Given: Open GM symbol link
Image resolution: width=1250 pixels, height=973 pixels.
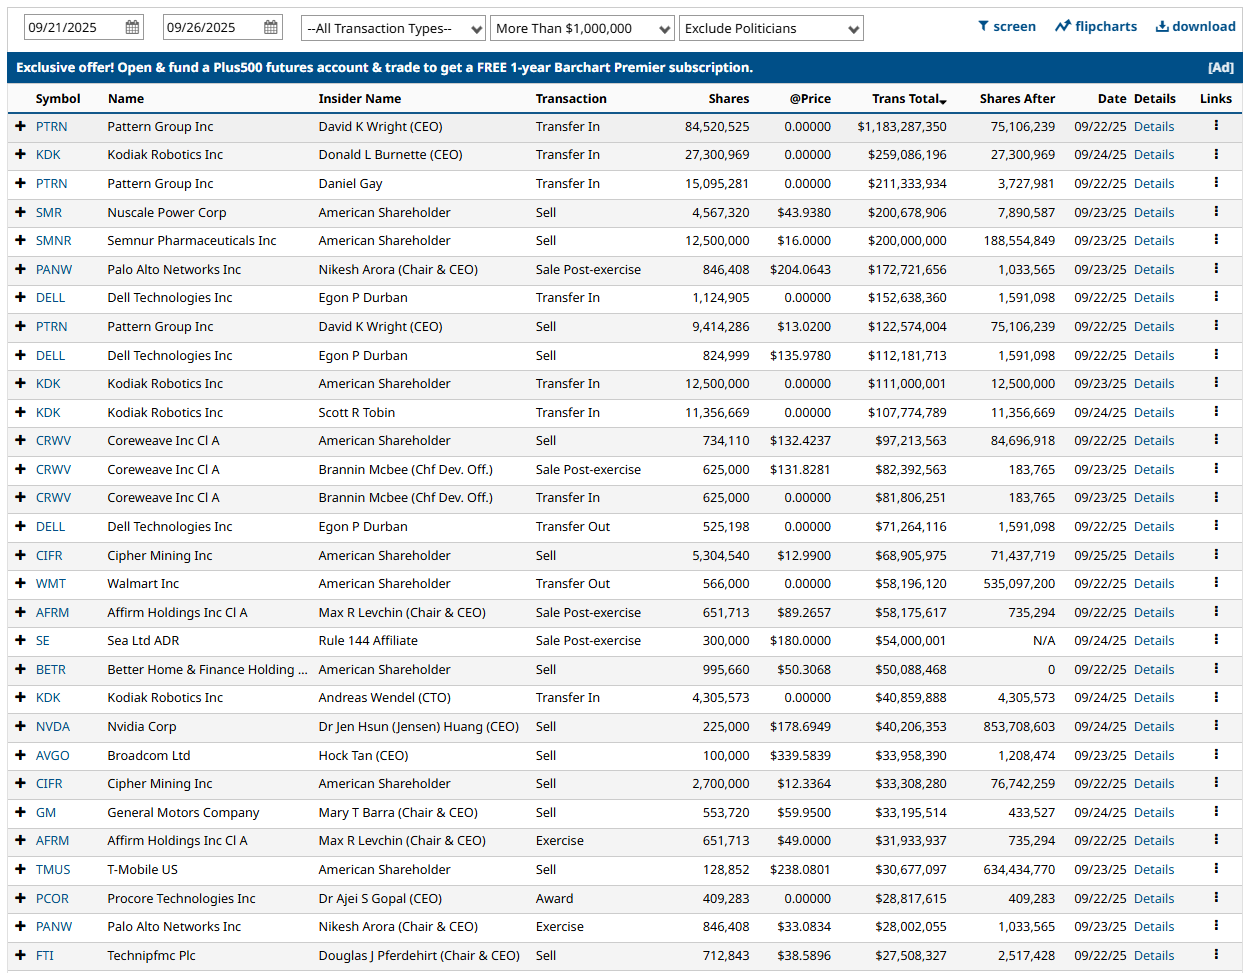Looking at the screenshot, I should (46, 813).
